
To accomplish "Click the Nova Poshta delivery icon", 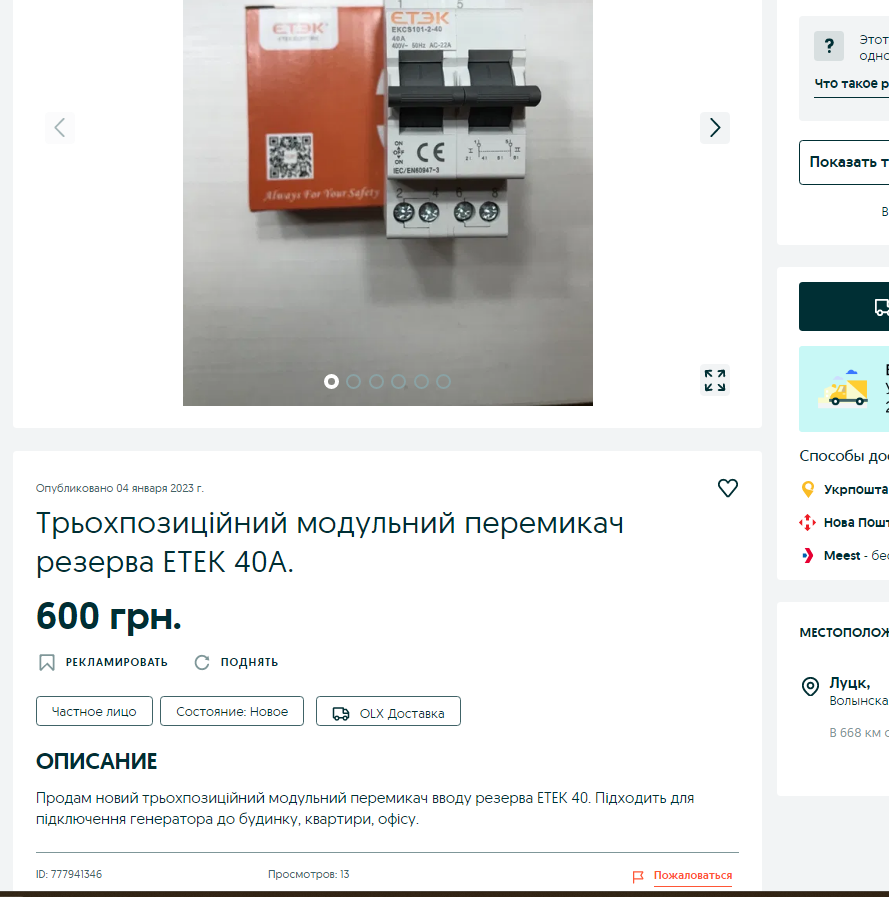I will (x=807, y=522).
